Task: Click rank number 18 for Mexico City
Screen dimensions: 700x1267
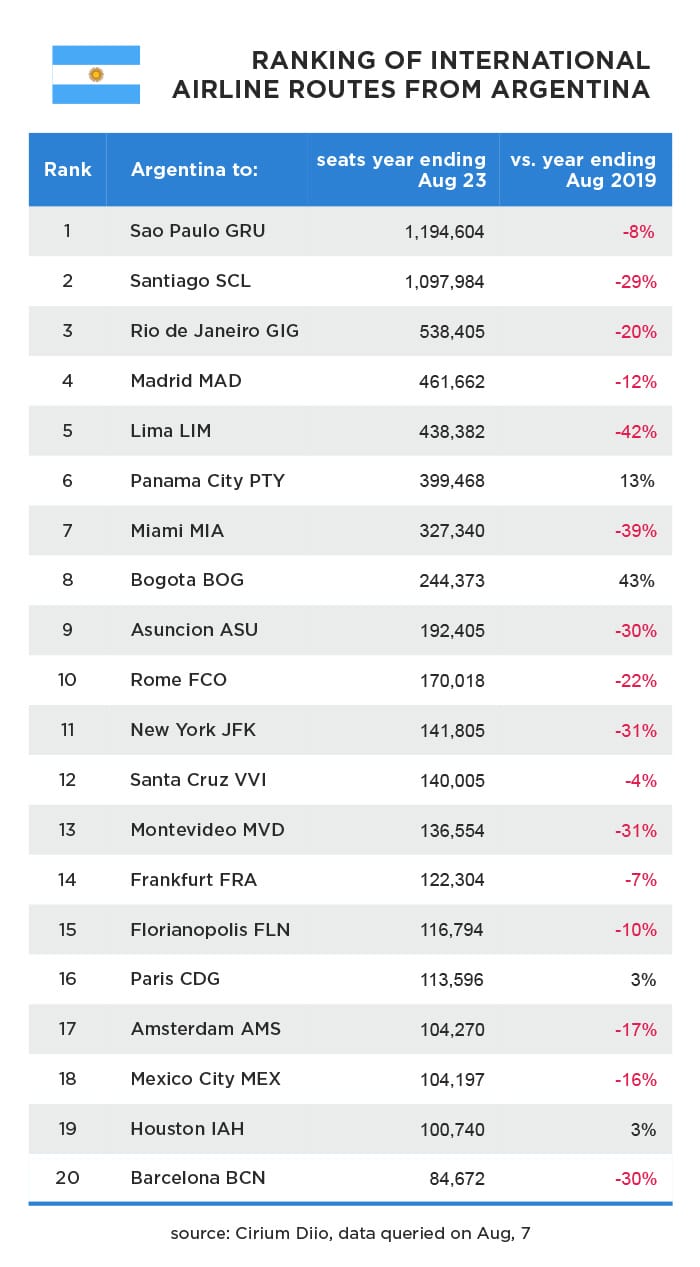Action: pos(68,1079)
